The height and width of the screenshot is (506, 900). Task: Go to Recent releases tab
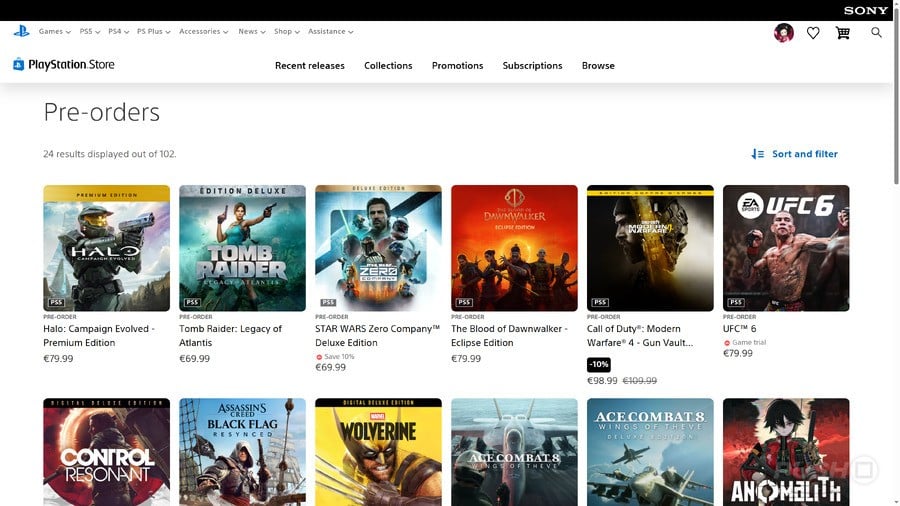pyautogui.click(x=309, y=65)
